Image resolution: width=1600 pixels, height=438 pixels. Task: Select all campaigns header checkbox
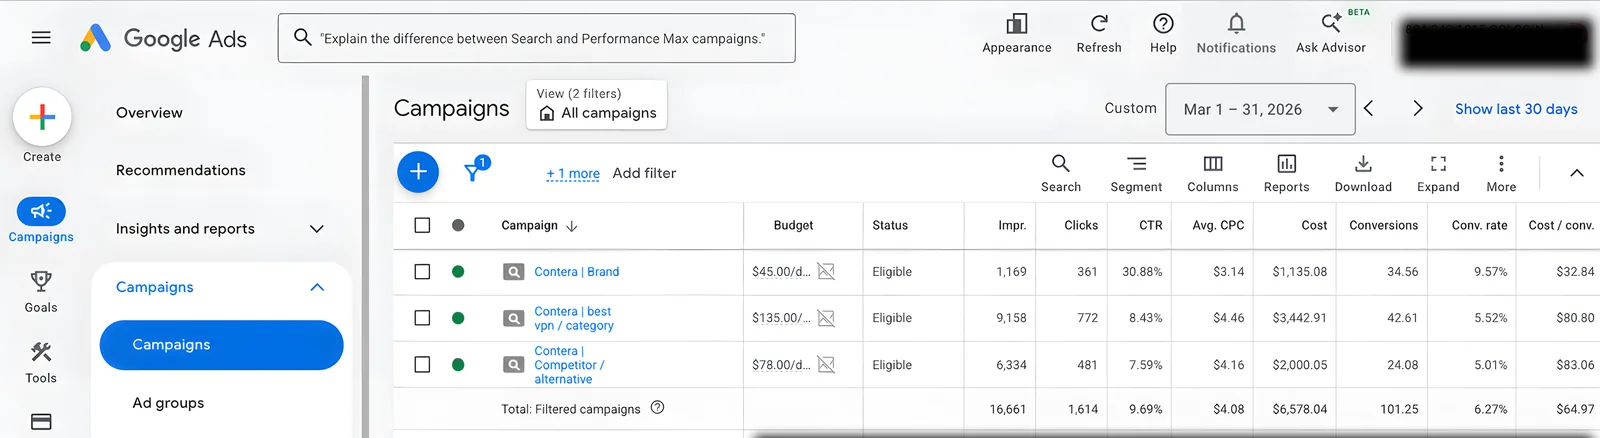[x=422, y=225]
